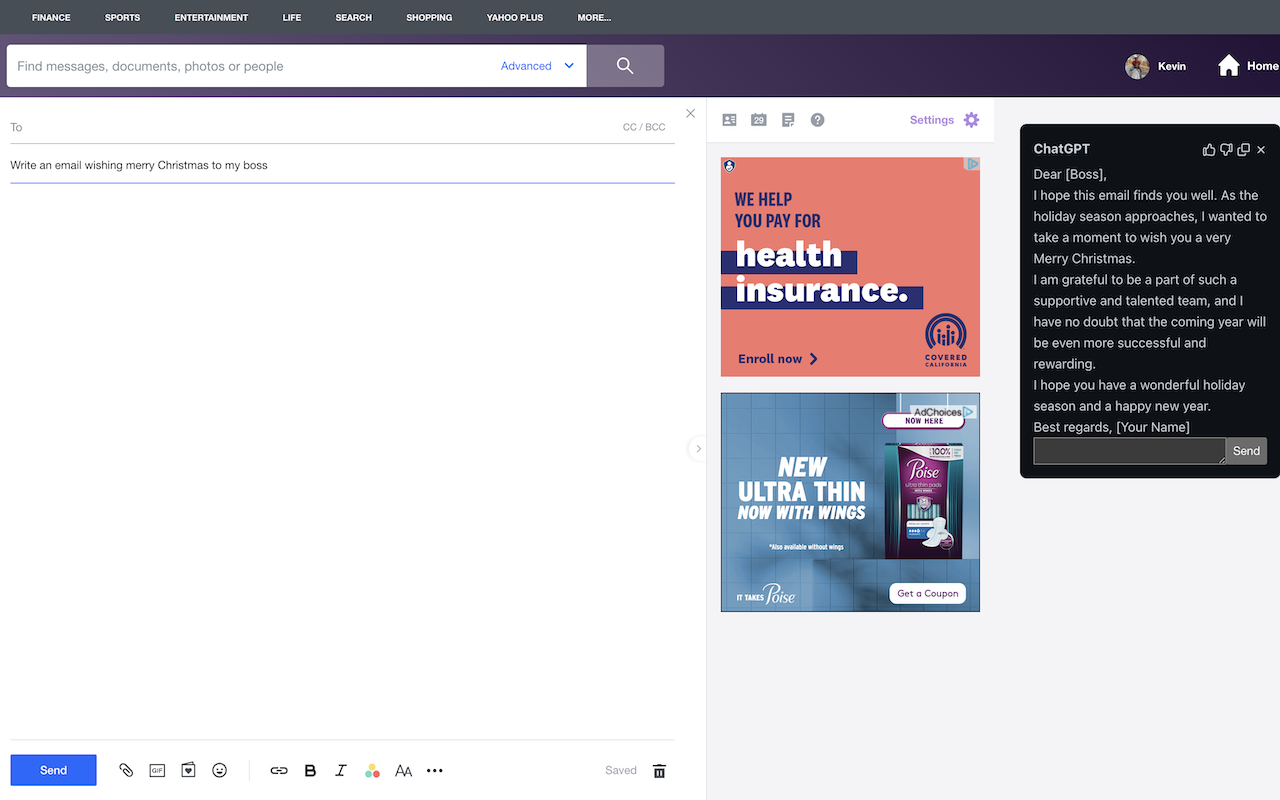Delete the draft with the trash icon
1280x800 pixels.
pos(659,770)
